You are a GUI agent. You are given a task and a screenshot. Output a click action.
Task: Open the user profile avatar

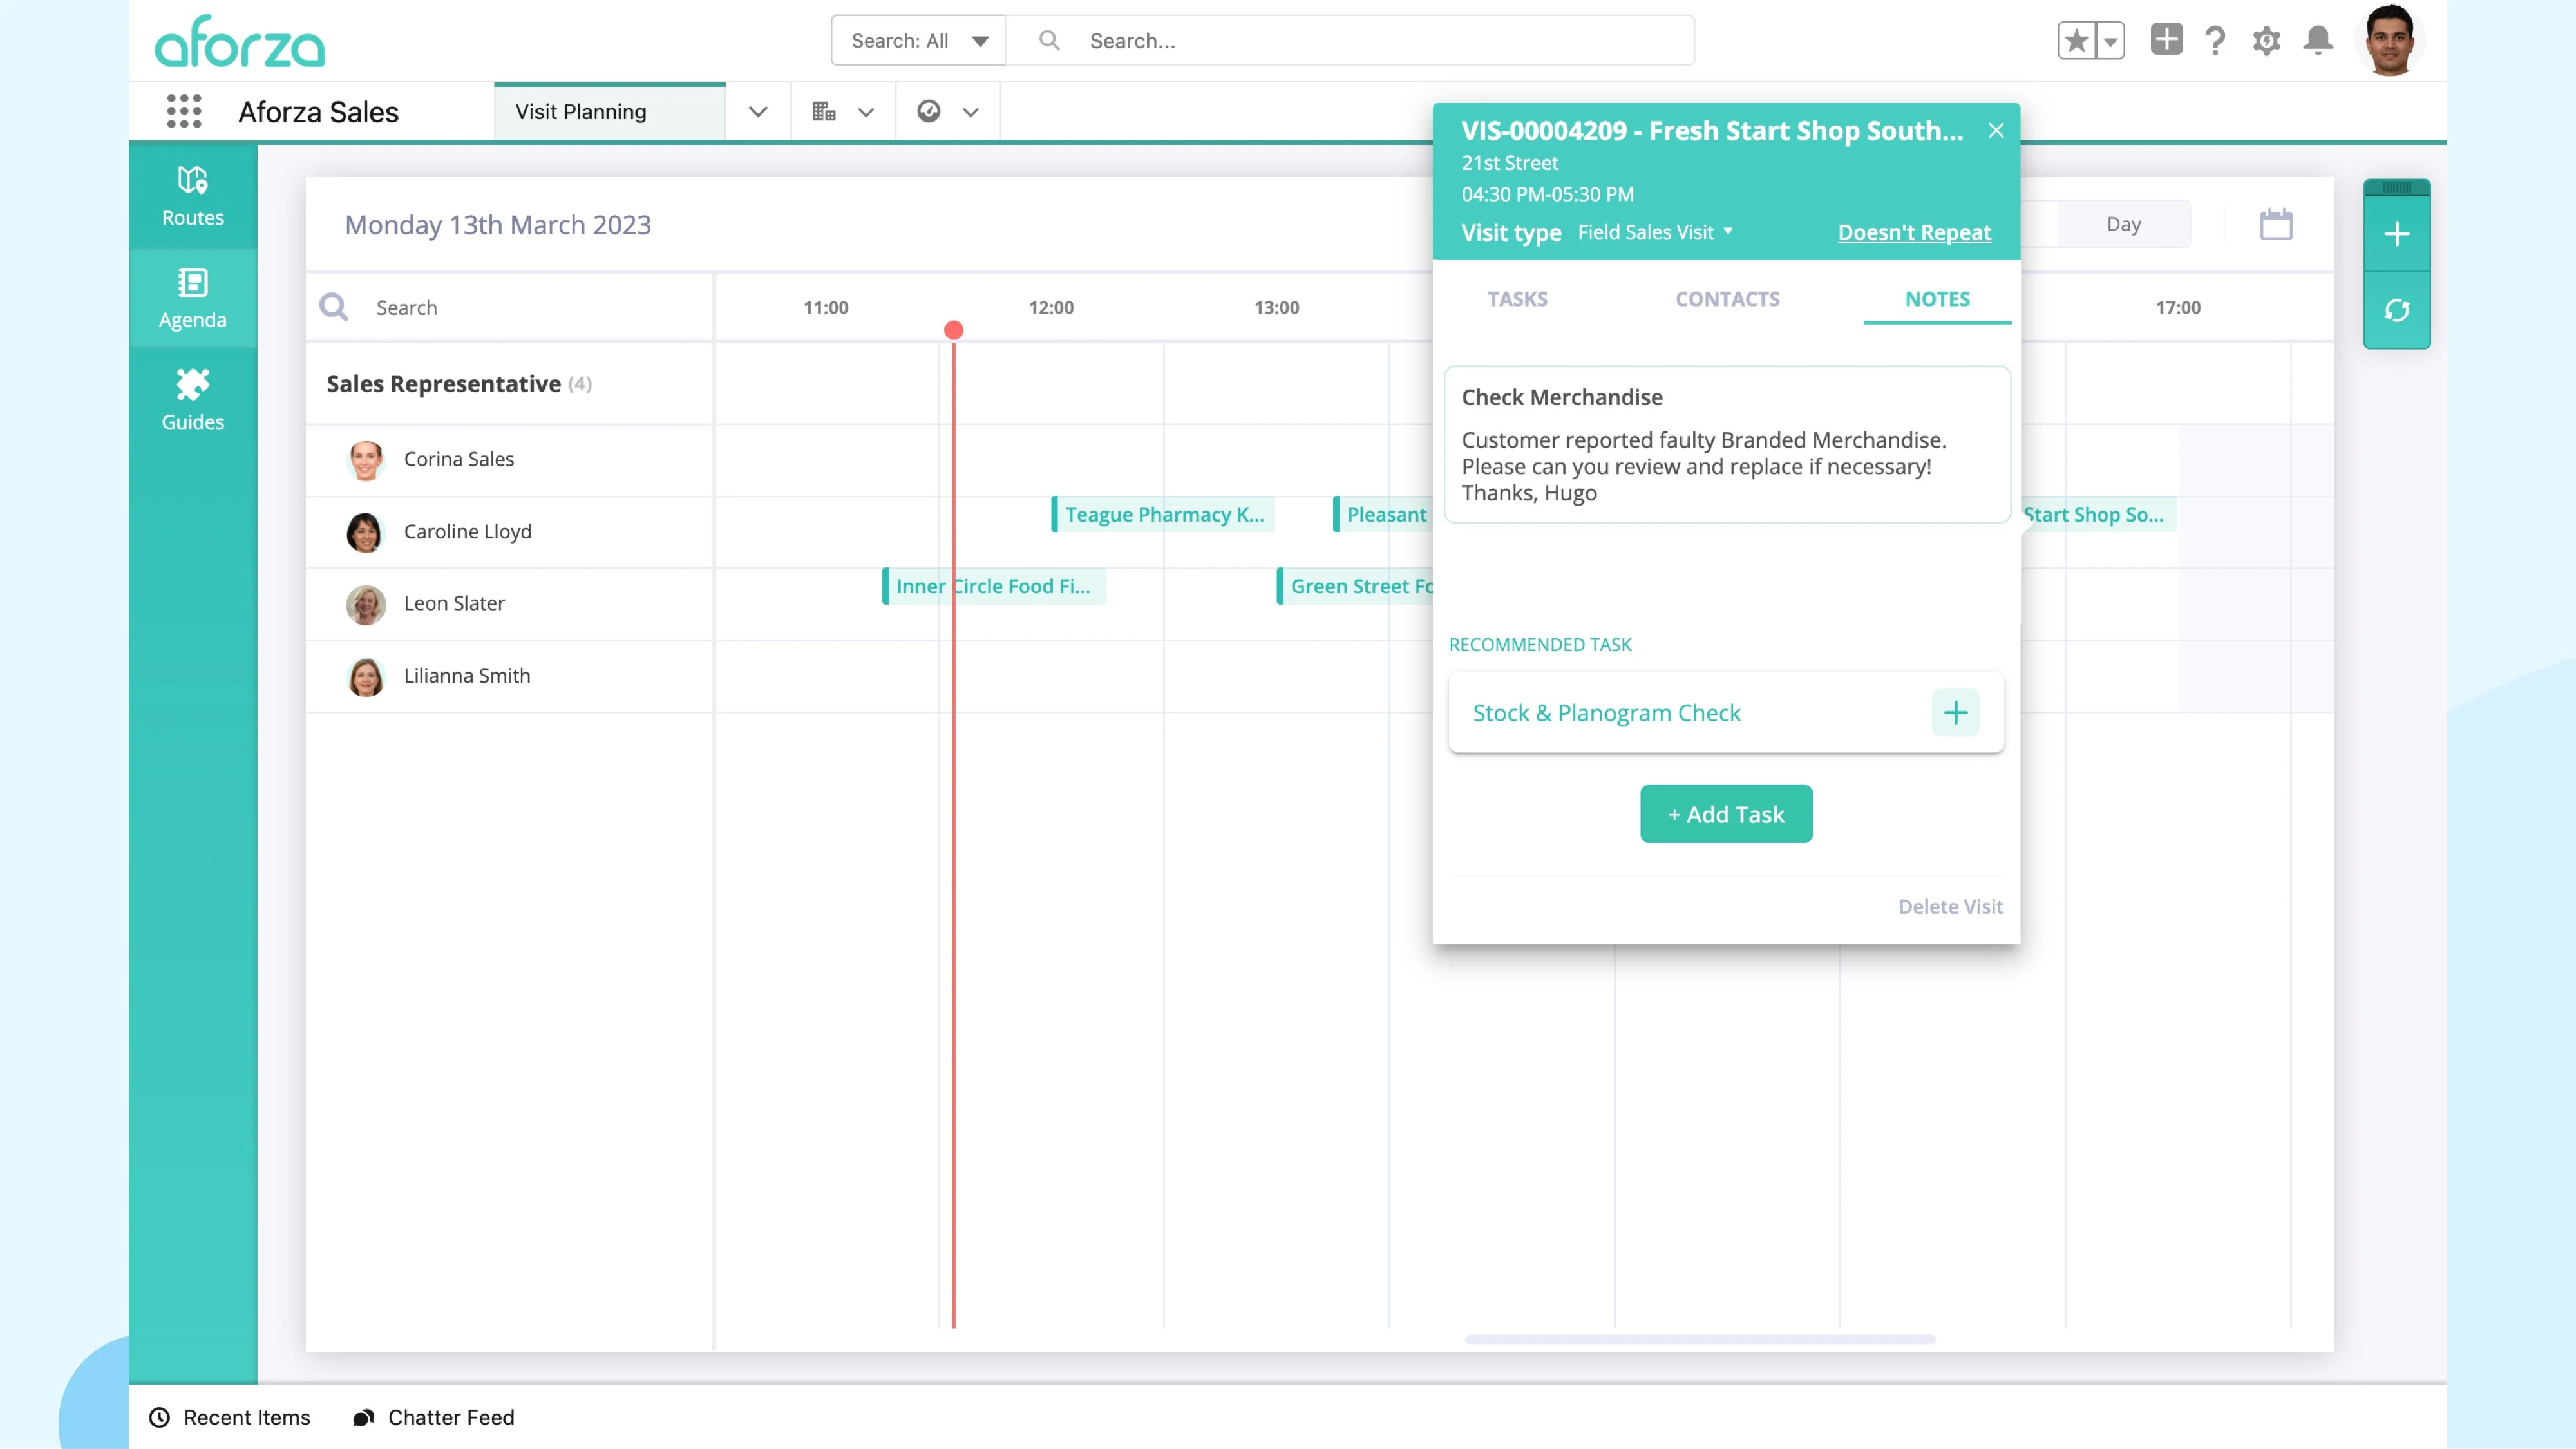coord(2390,40)
